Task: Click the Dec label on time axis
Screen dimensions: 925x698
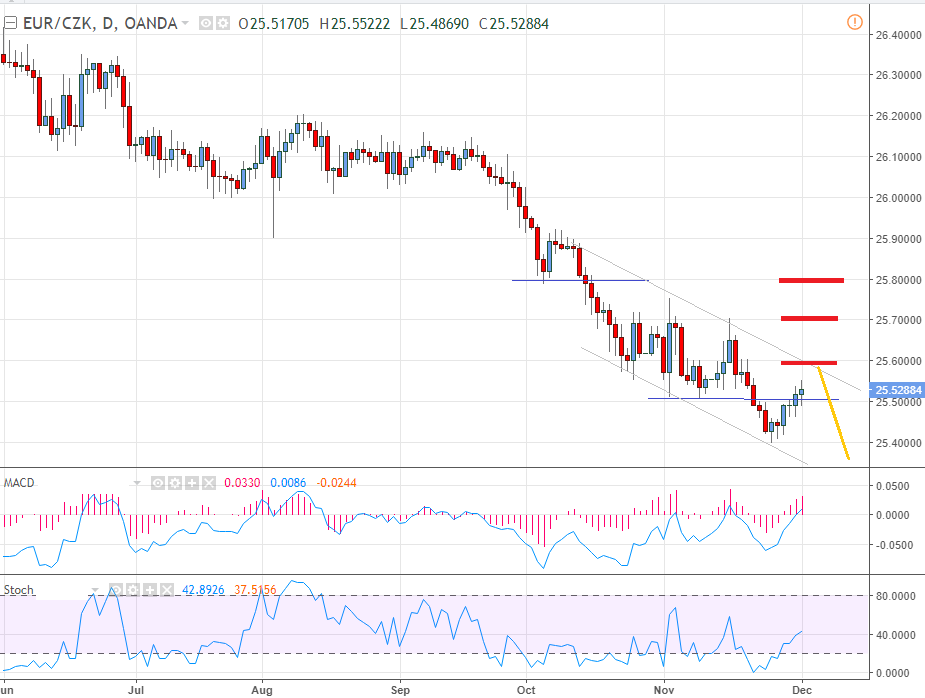Action: pos(802,690)
